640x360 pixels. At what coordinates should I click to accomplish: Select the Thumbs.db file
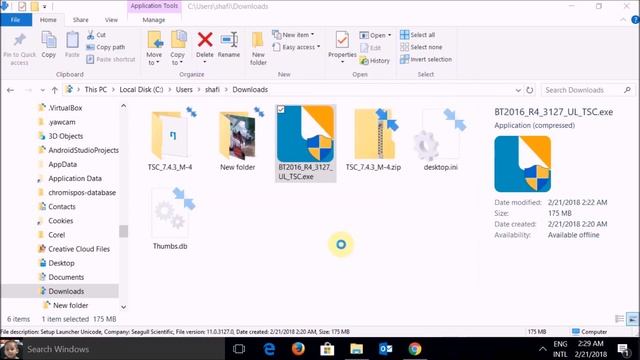pos(170,218)
